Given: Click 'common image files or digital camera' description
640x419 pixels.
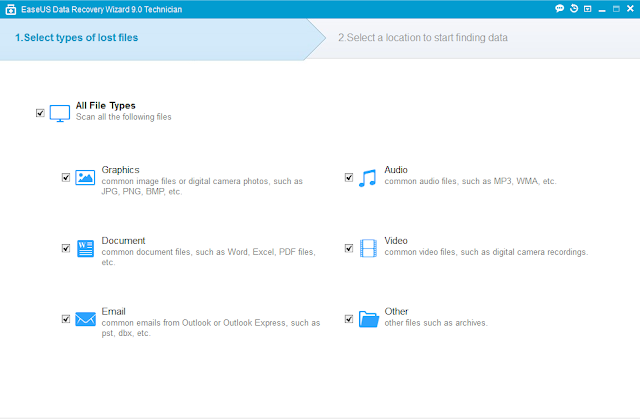Looking at the screenshot, I should point(202,186).
